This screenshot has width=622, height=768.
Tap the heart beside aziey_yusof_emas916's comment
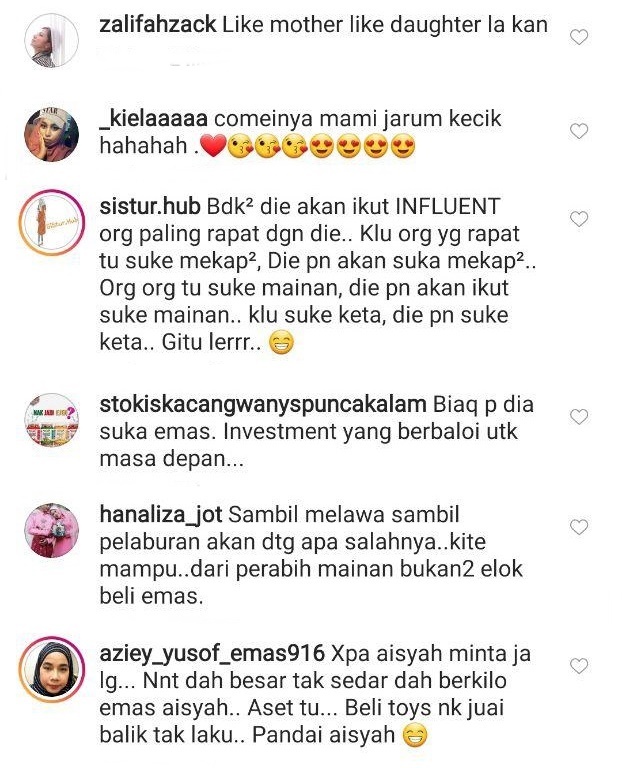579,666
